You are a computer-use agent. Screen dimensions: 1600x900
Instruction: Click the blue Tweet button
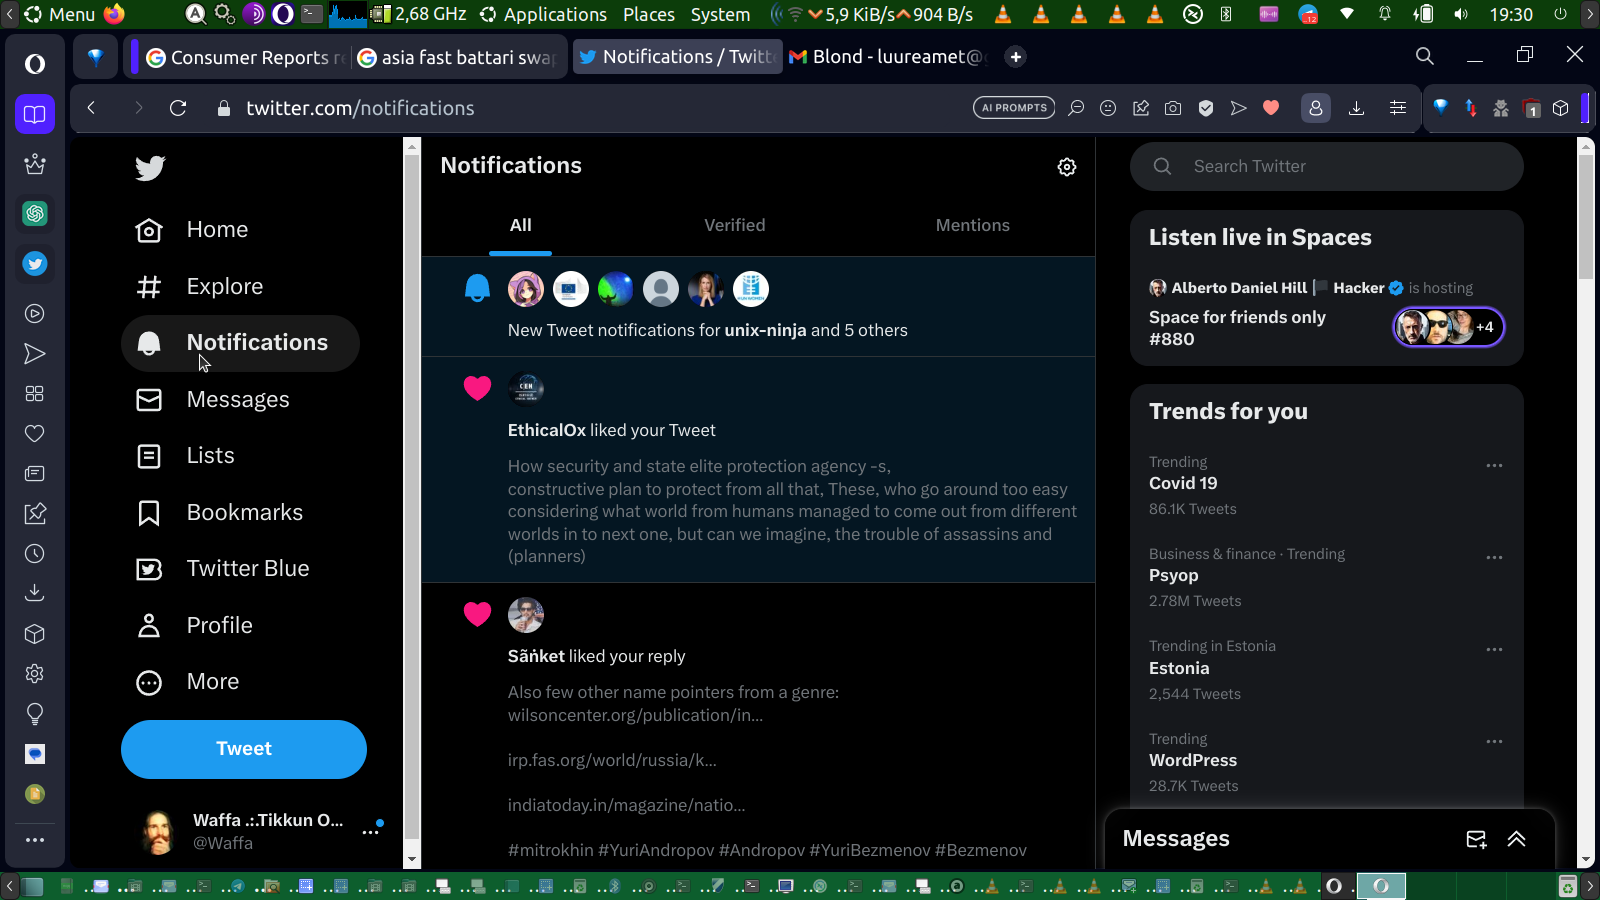click(x=244, y=749)
